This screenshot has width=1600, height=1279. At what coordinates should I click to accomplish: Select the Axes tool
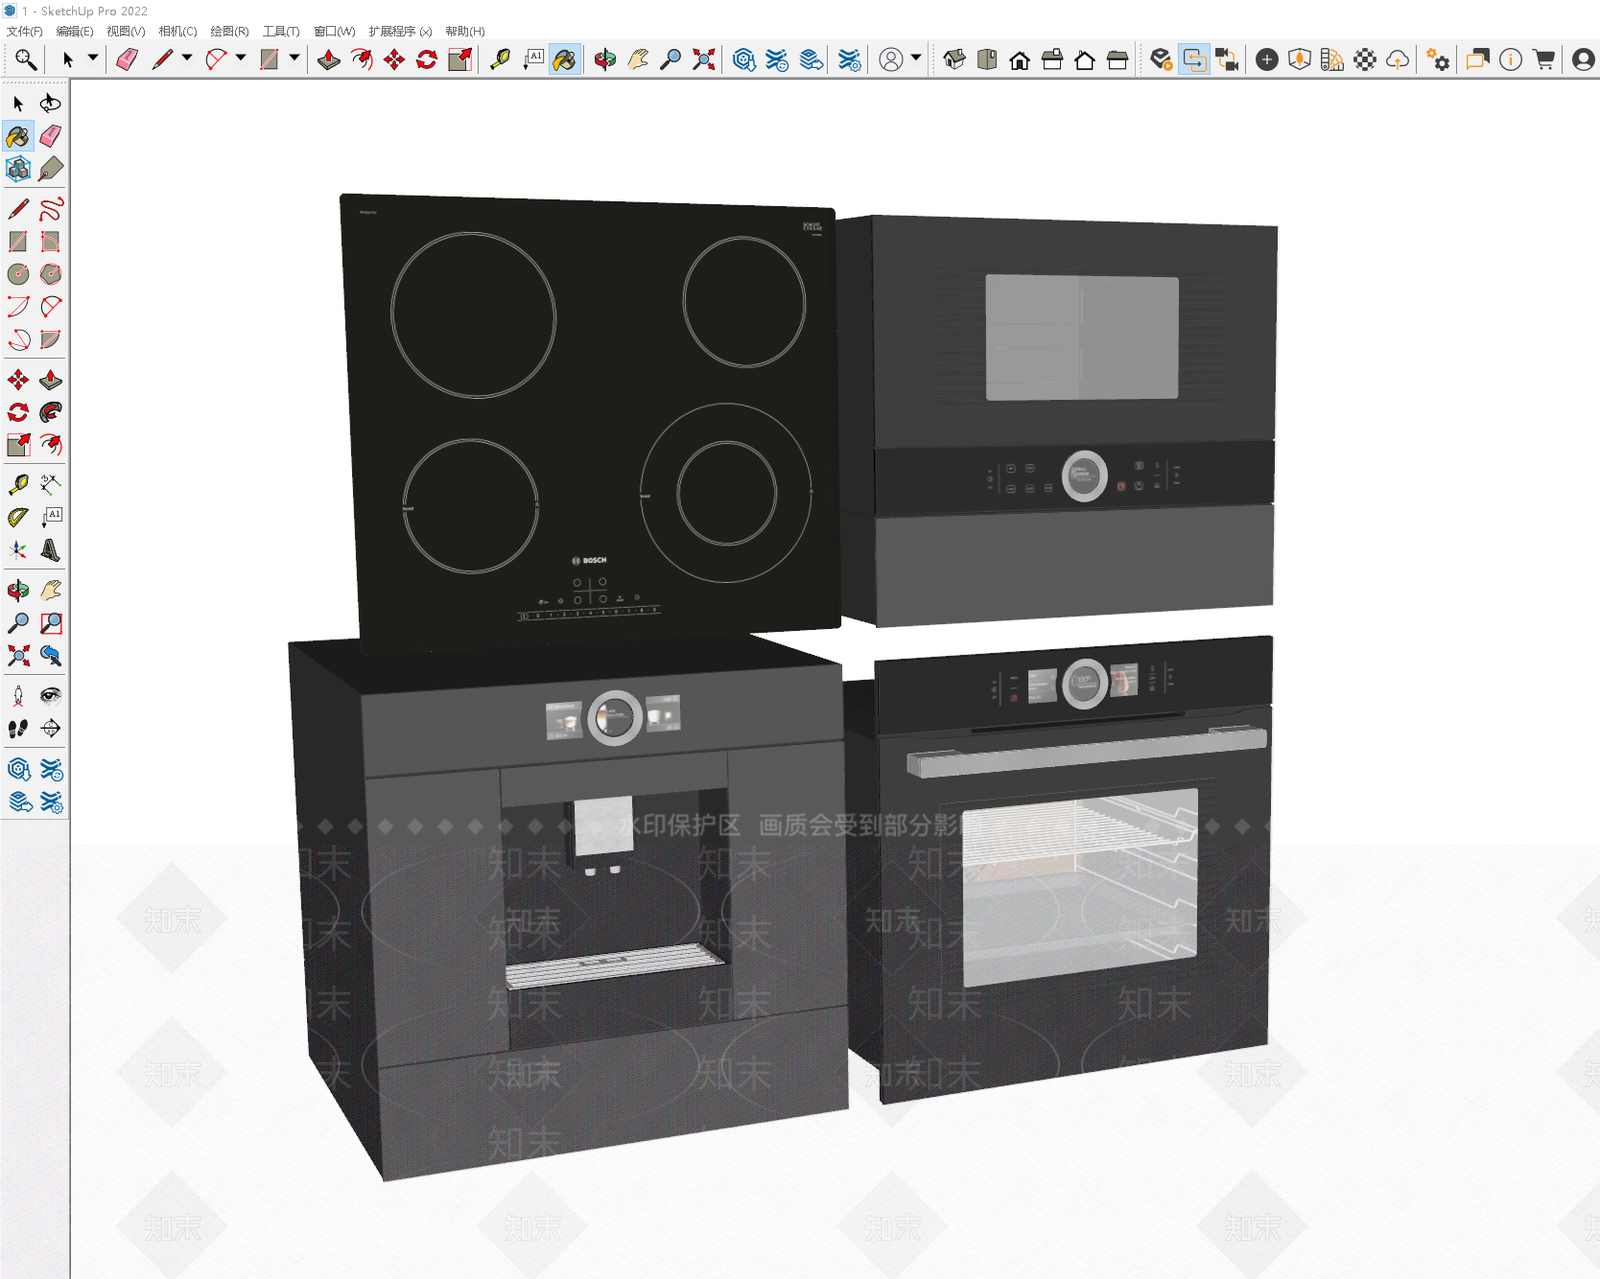[18, 550]
